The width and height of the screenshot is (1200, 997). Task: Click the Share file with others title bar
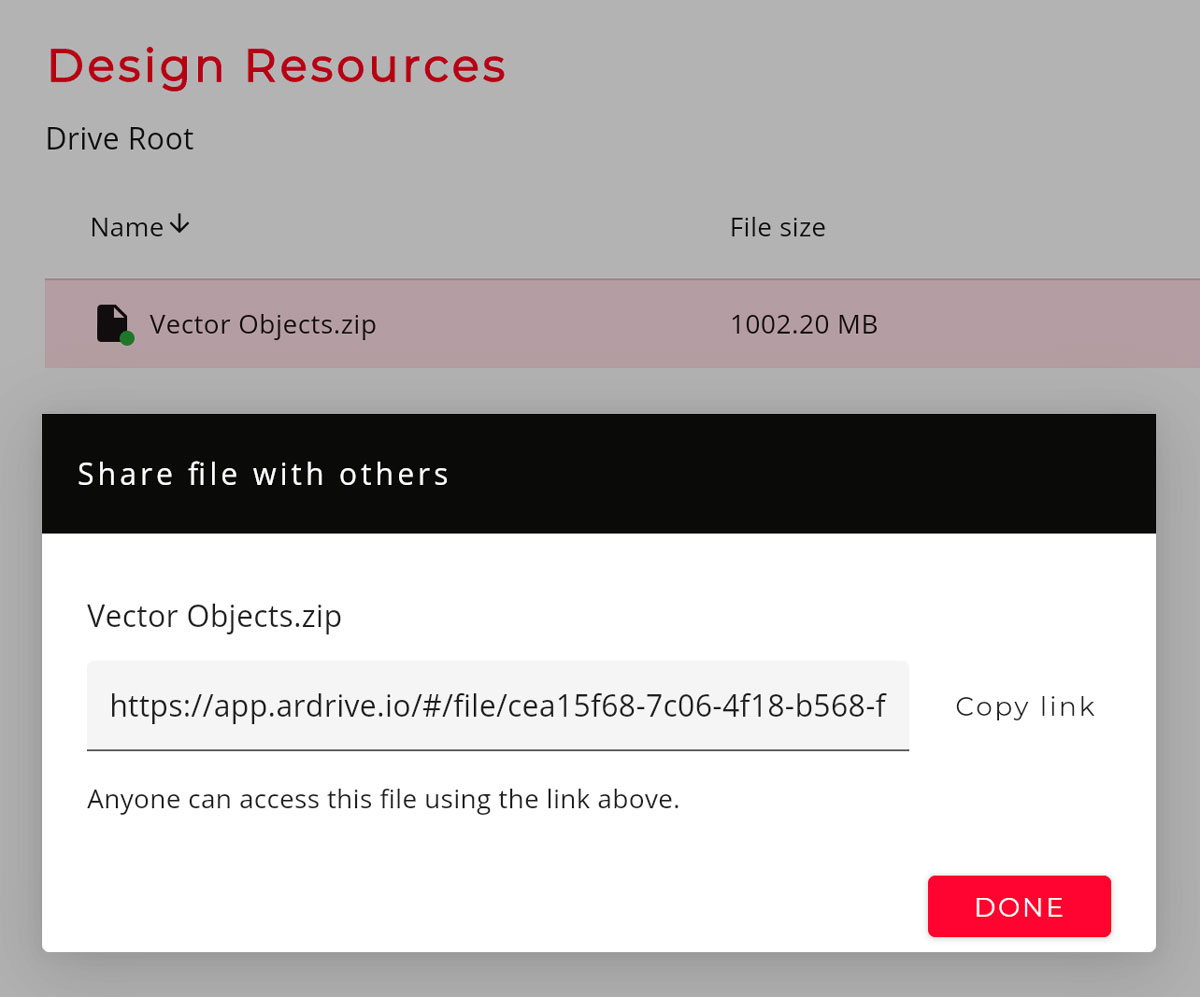(263, 473)
